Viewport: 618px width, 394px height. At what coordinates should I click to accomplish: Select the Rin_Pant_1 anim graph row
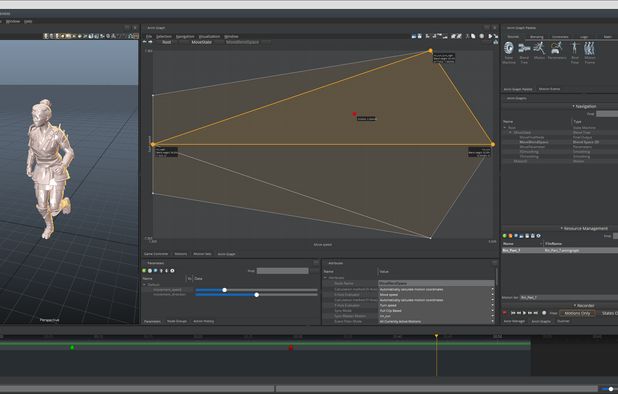[x=560, y=250]
